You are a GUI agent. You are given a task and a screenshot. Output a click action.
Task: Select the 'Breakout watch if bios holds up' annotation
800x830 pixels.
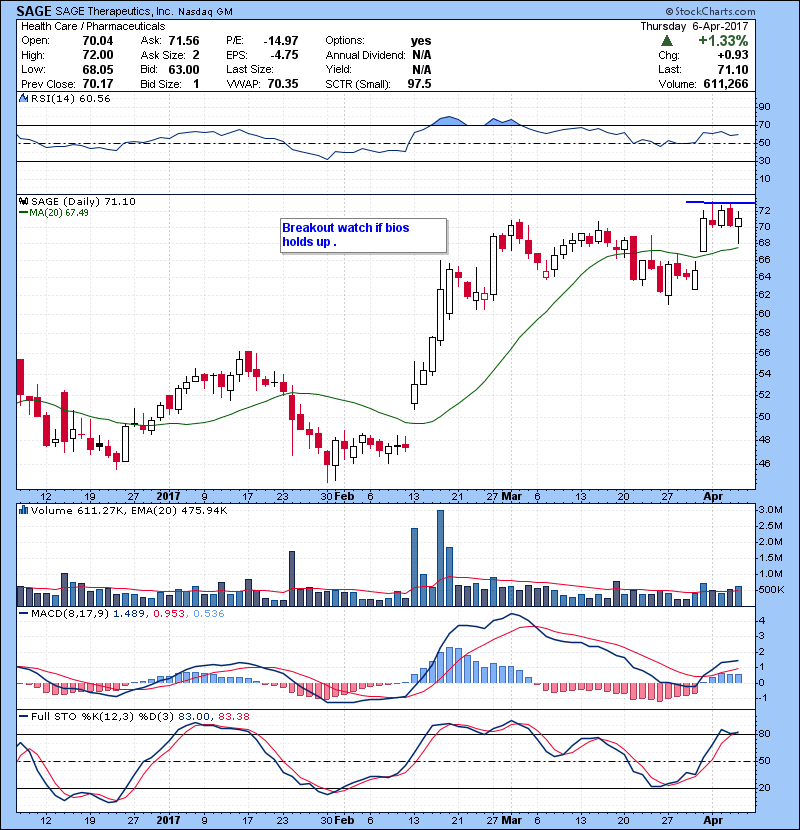tap(363, 236)
